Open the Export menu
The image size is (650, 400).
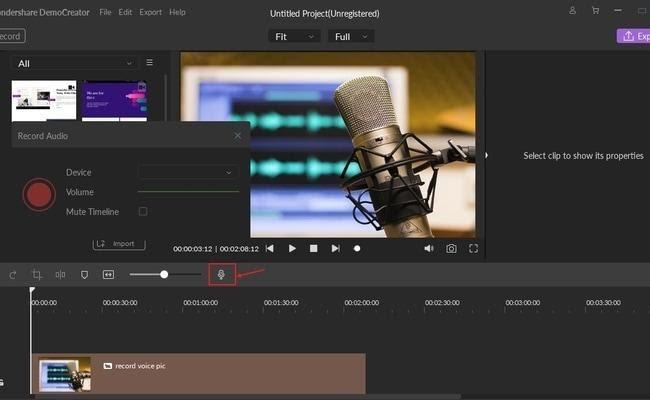point(150,12)
